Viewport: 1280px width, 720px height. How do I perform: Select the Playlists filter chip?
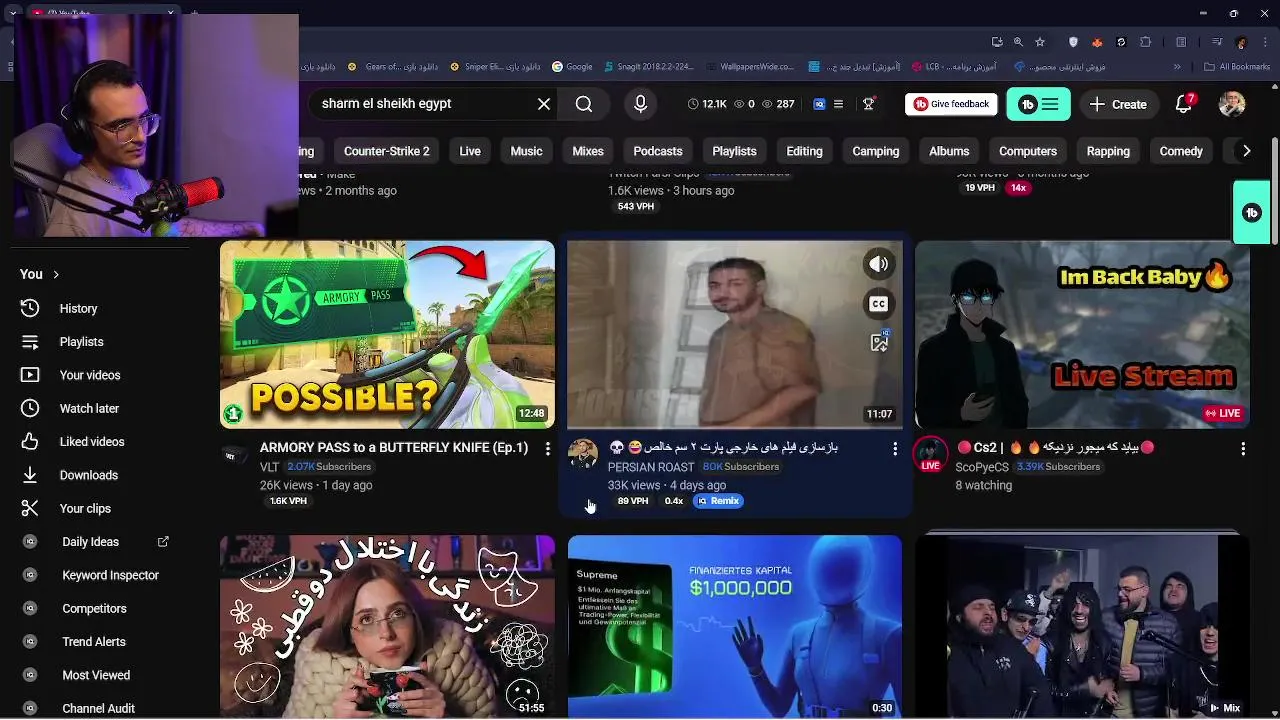(x=734, y=151)
